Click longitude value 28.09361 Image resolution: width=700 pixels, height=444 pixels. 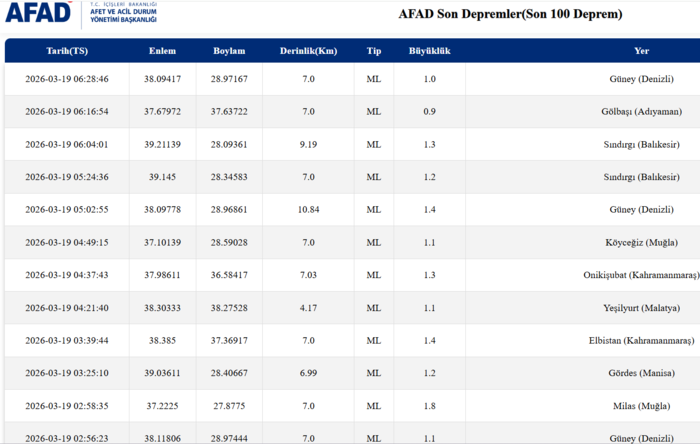[x=229, y=145]
